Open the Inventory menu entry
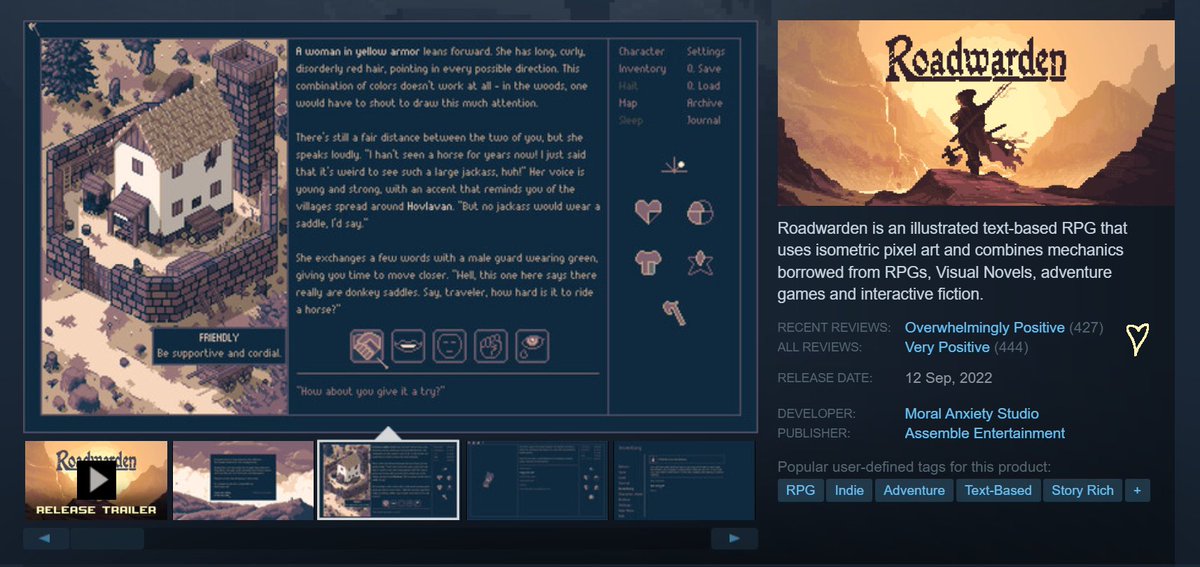 642,69
